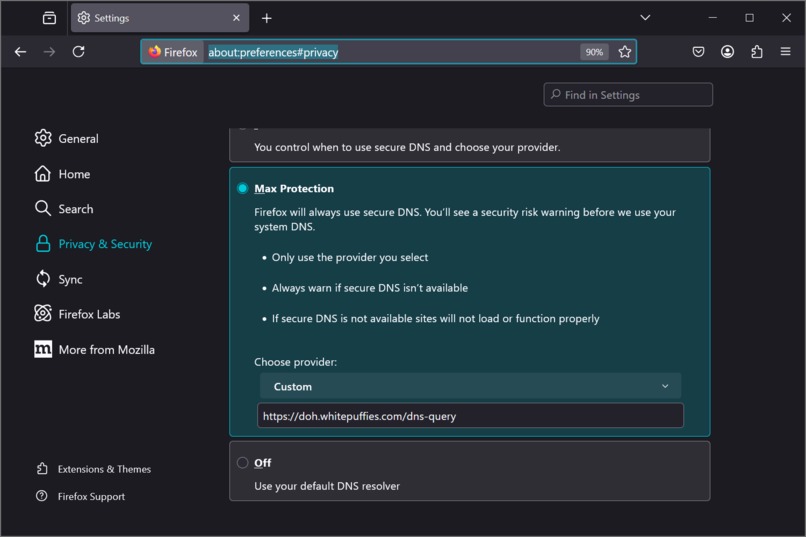Select Privacy & Security category
This screenshot has height=537, width=806.
94,244
